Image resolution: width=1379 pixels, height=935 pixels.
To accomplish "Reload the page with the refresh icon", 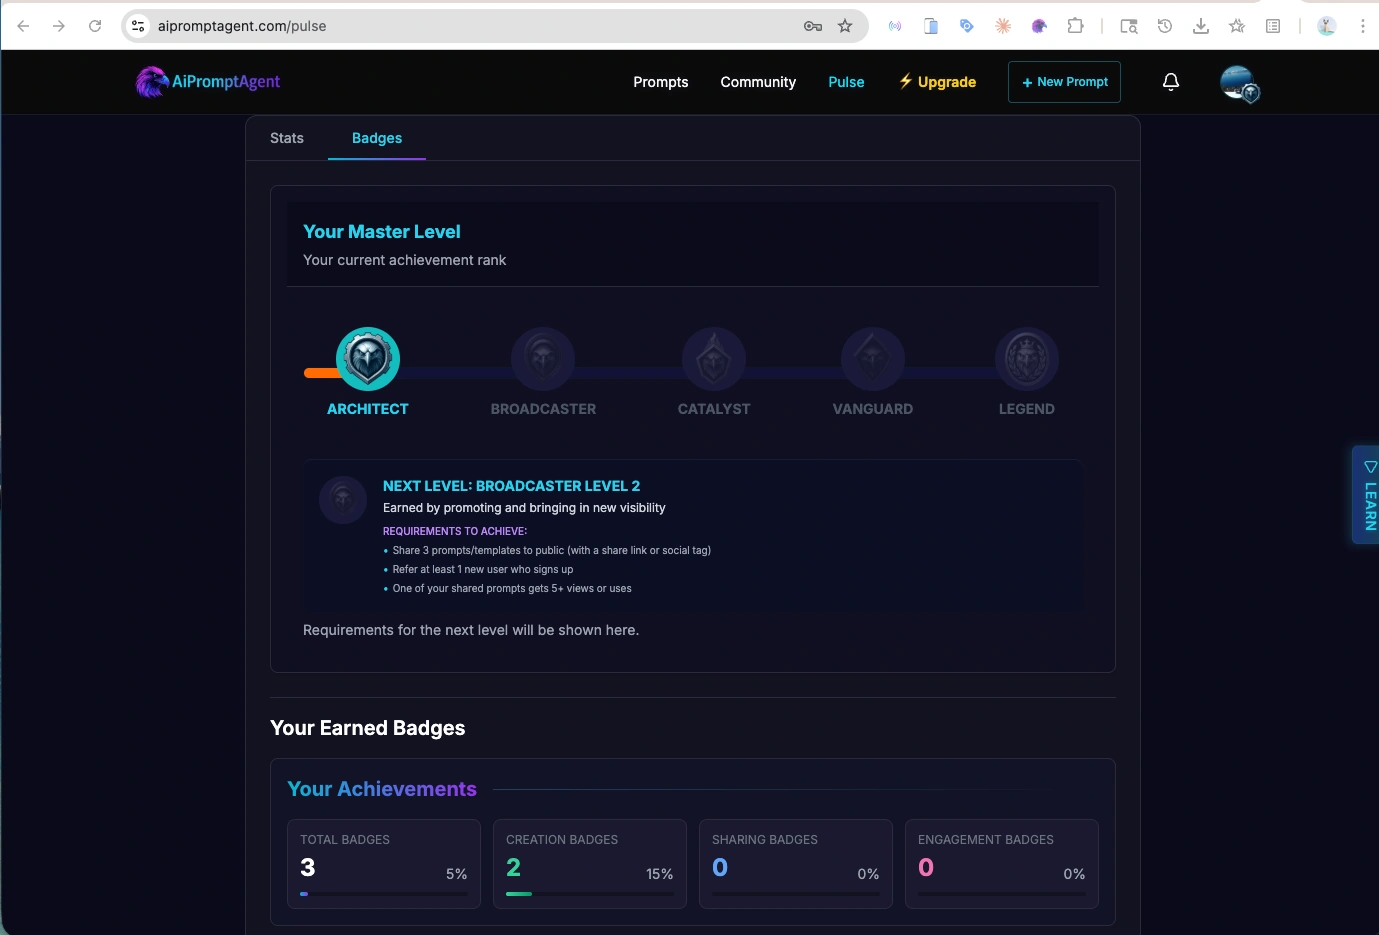I will pyautogui.click(x=95, y=26).
